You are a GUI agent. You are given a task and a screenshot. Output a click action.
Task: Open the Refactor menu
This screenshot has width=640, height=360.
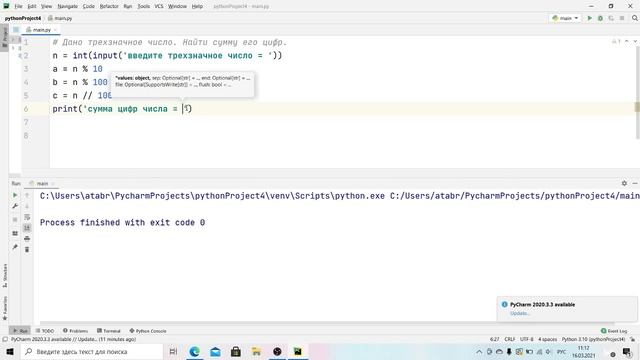coord(109,6)
